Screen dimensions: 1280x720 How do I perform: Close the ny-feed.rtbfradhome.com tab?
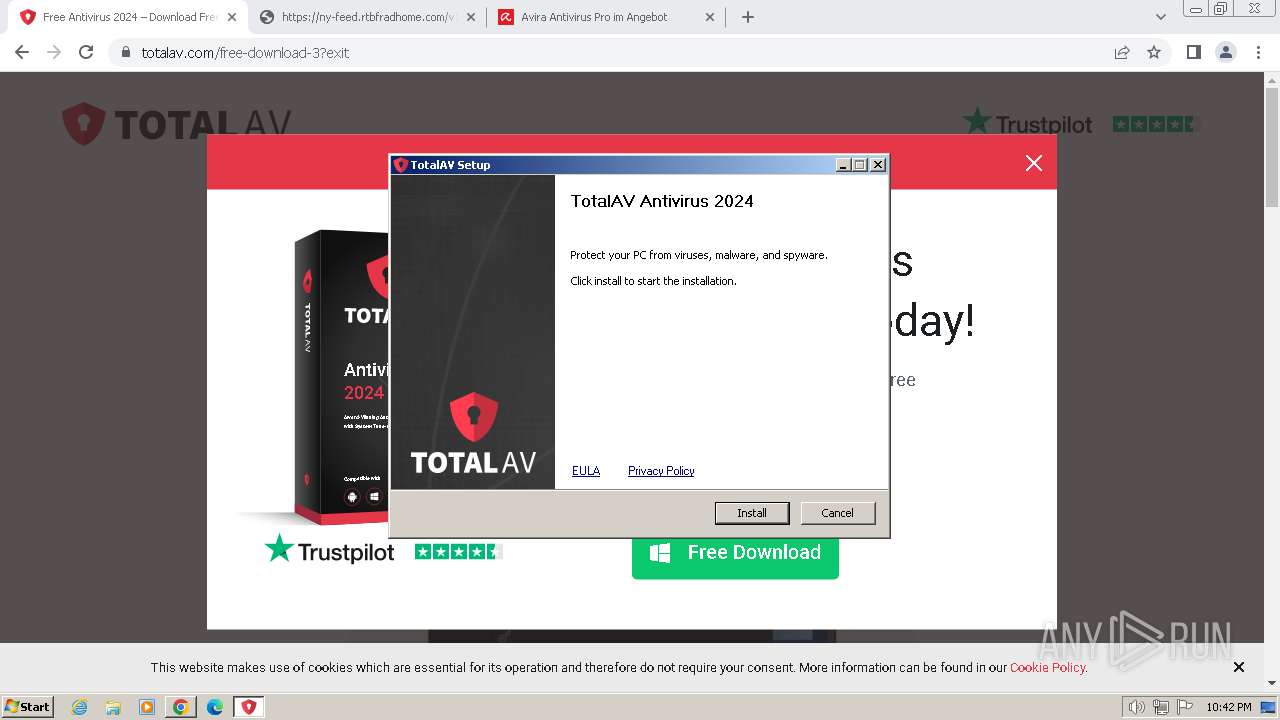tap(471, 17)
